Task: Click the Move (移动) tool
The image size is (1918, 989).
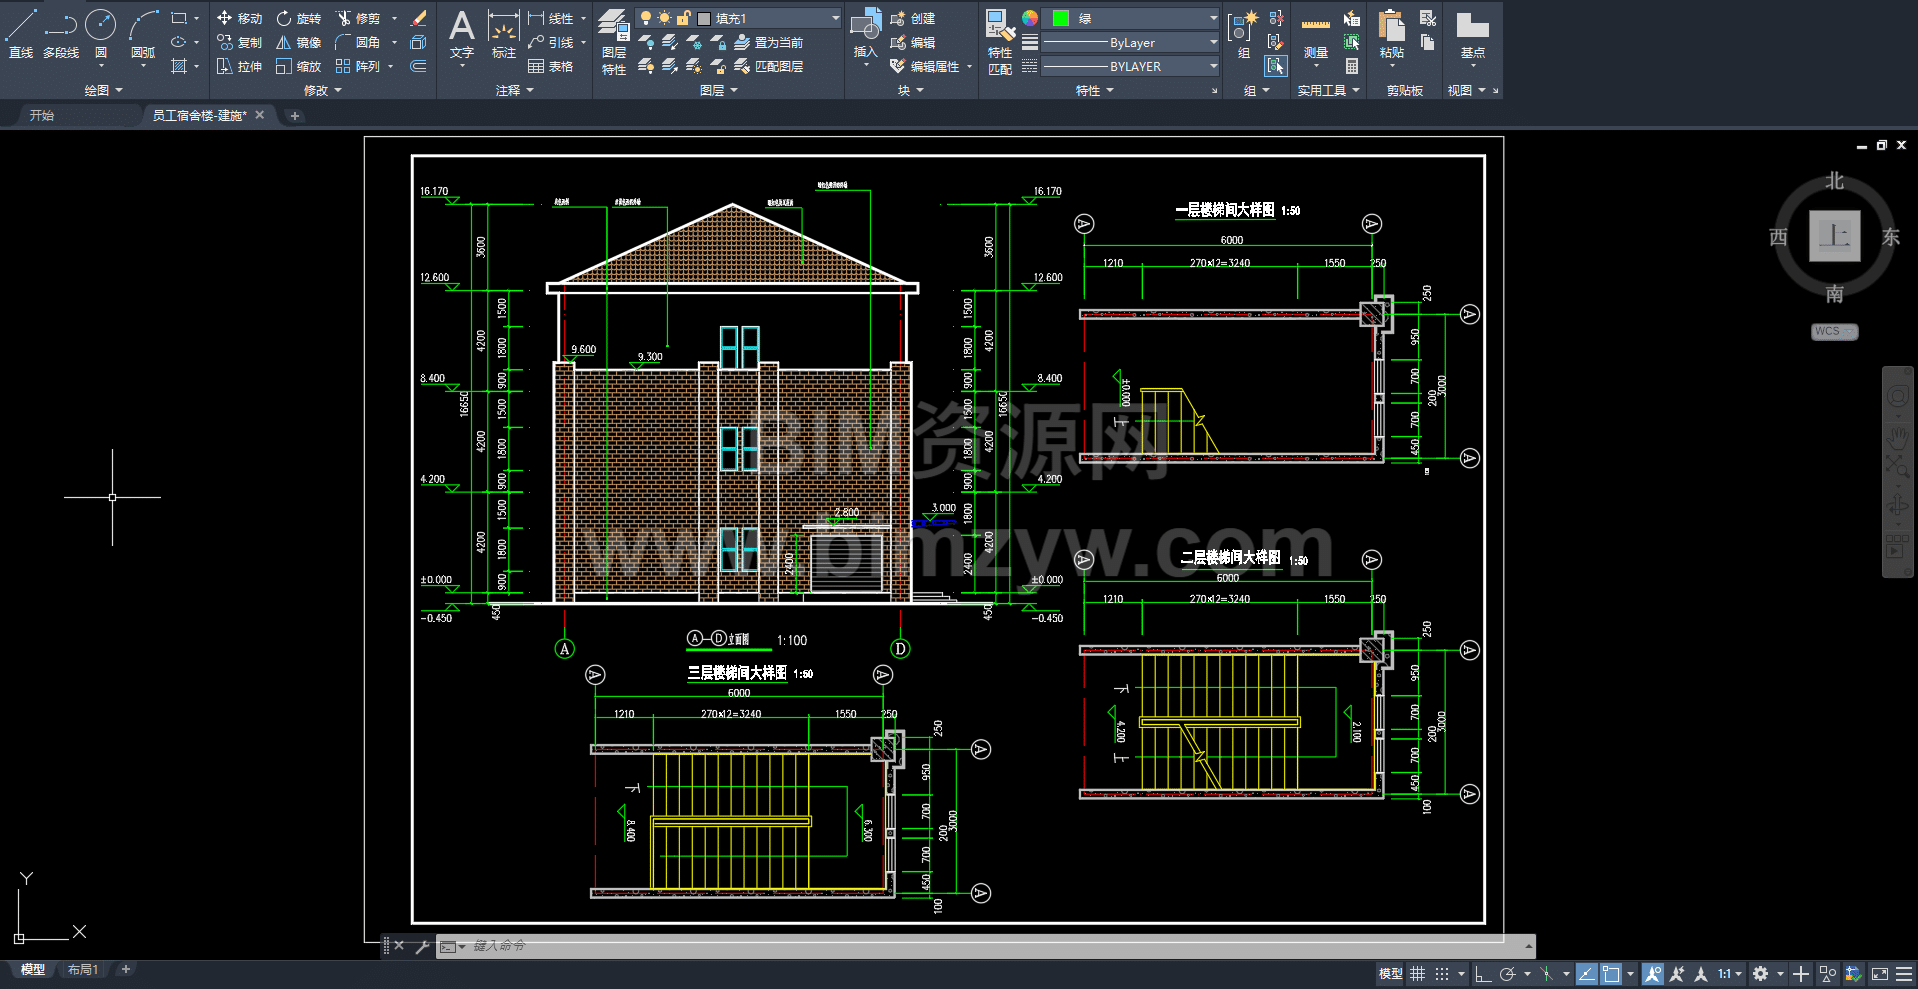Action: tap(239, 18)
